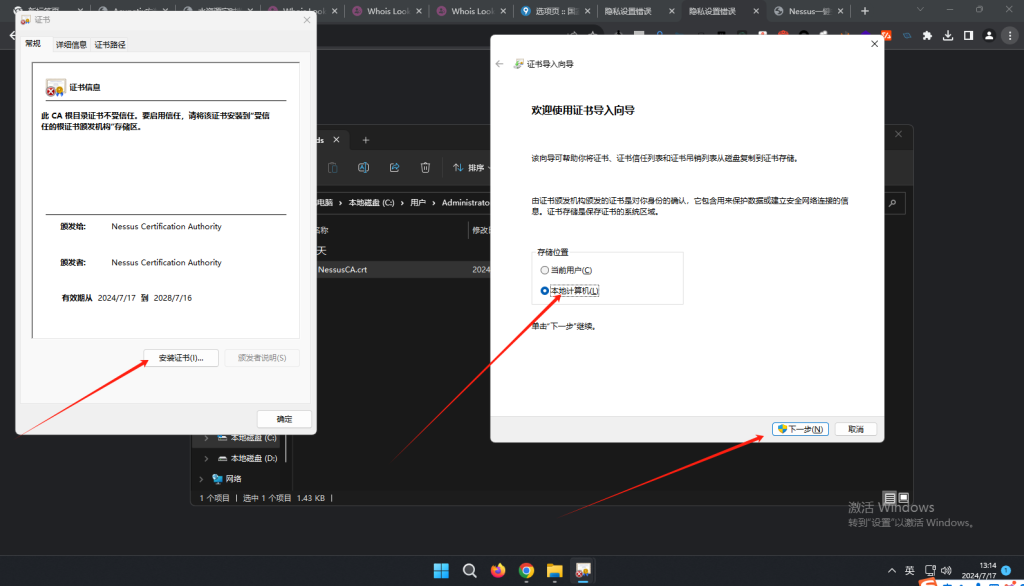Open the 排序 sort menu in File Explorer
Viewport: 1024px width, 586px height.
click(471, 168)
